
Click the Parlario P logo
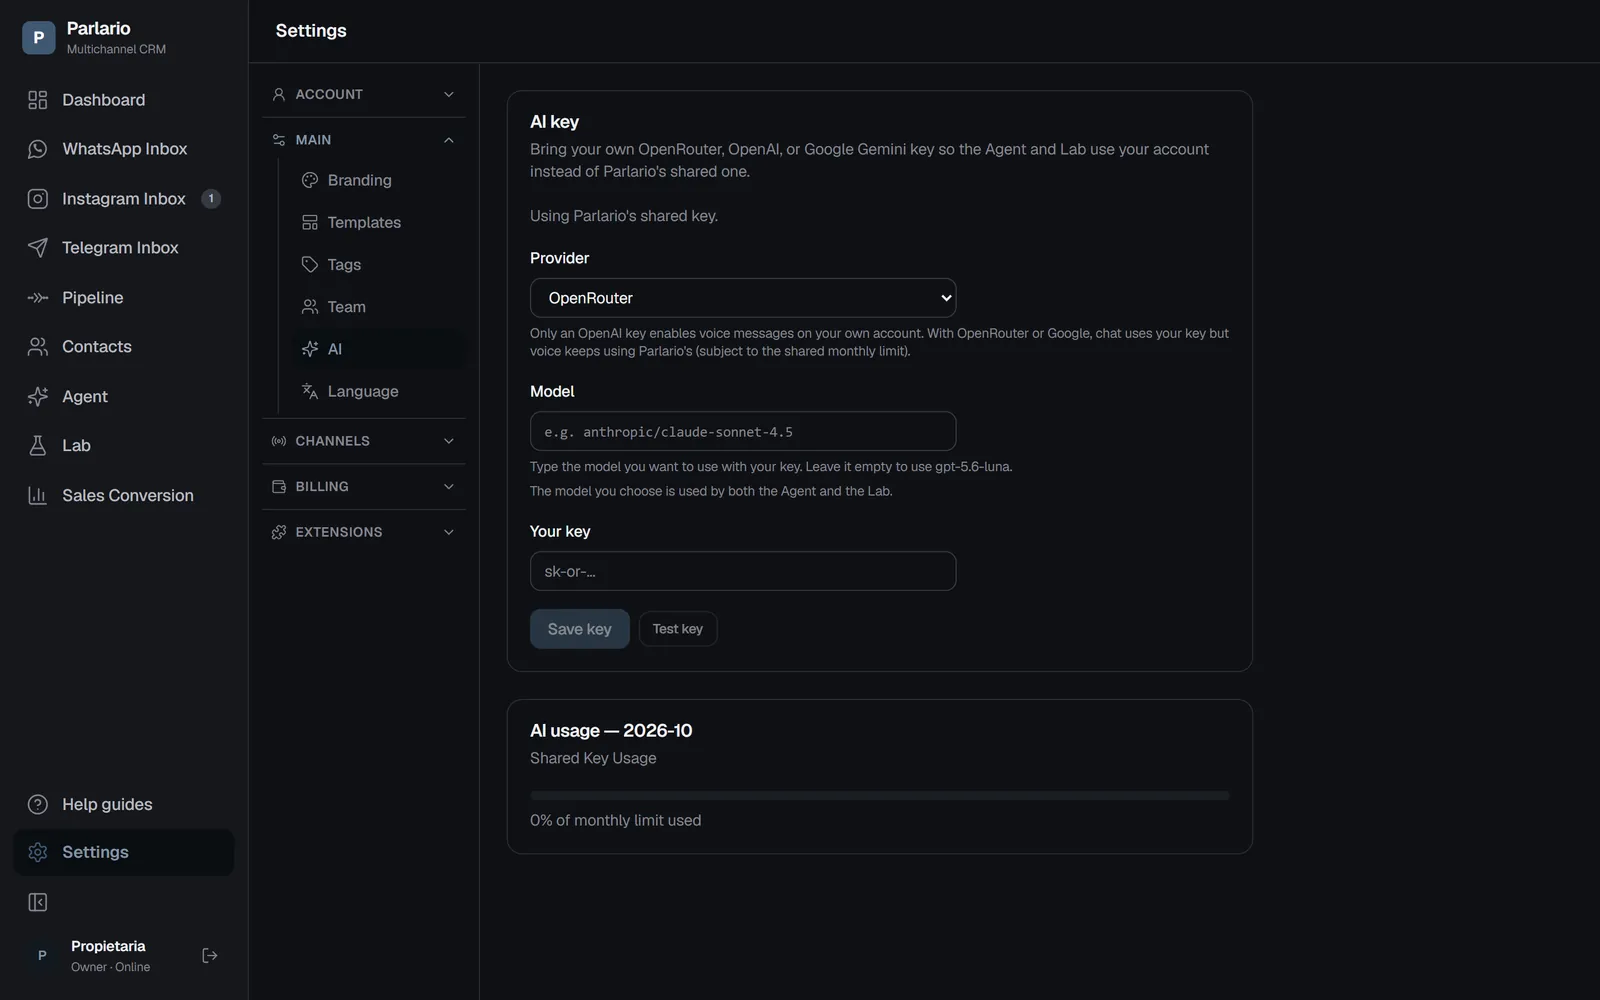tap(39, 38)
